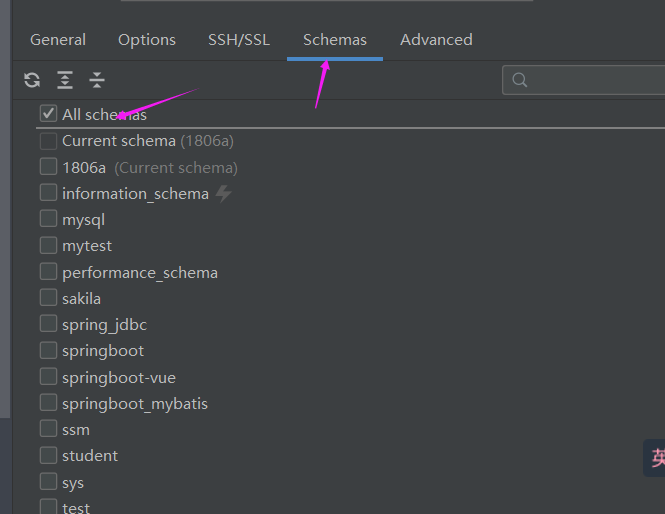Select the sakila schema checkbox
The height and width of the screenshot is (514, 665).
48,297
